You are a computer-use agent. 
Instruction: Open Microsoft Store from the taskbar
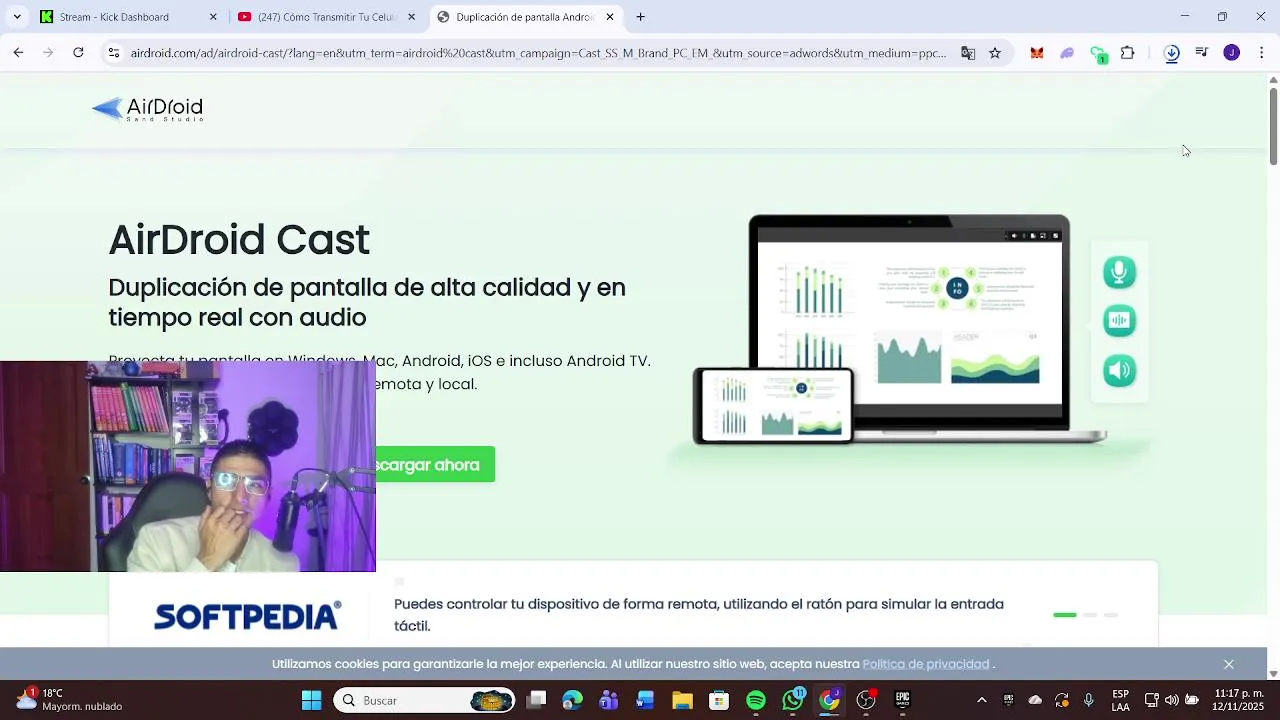[719, 700]
